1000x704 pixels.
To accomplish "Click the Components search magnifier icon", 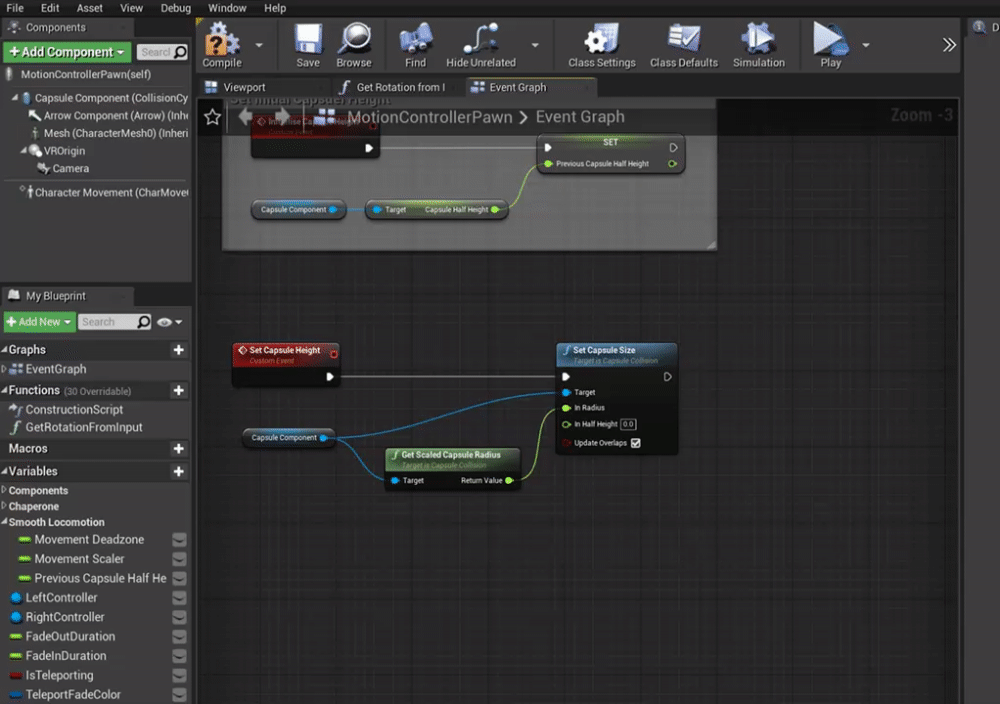I will [x=180, y=52].
